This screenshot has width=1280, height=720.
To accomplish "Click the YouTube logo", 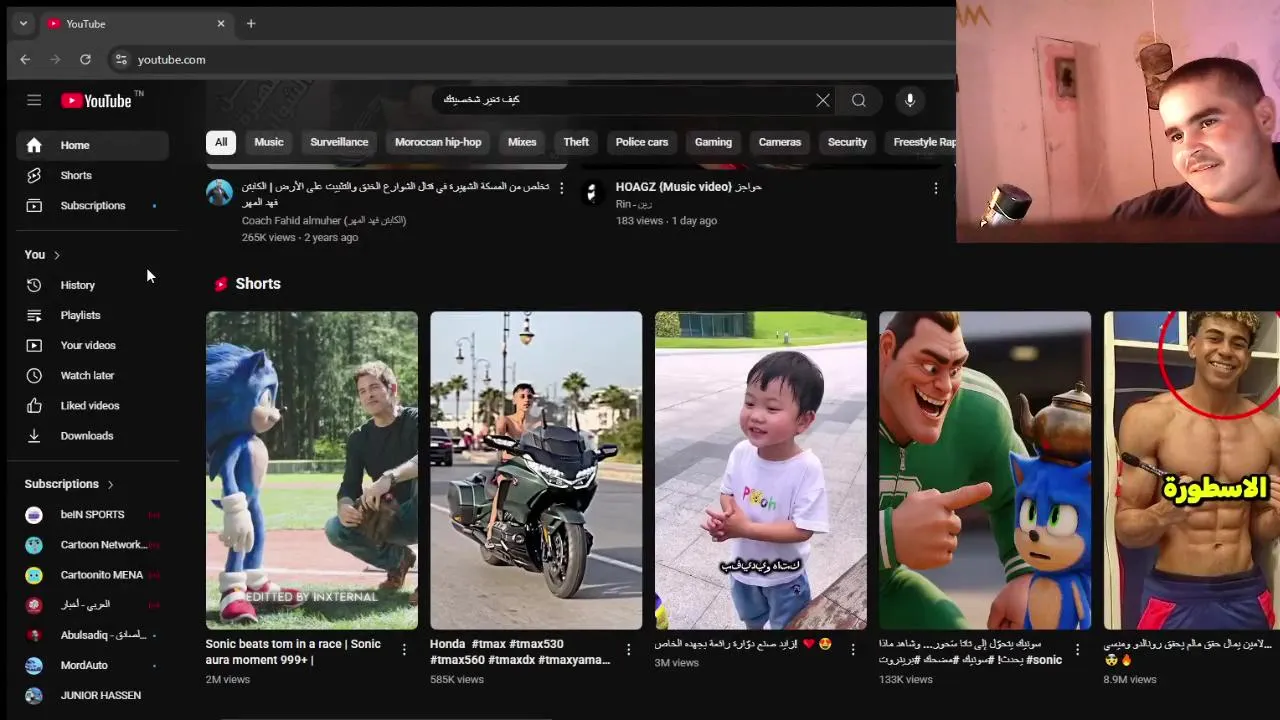I will (97, 100).
